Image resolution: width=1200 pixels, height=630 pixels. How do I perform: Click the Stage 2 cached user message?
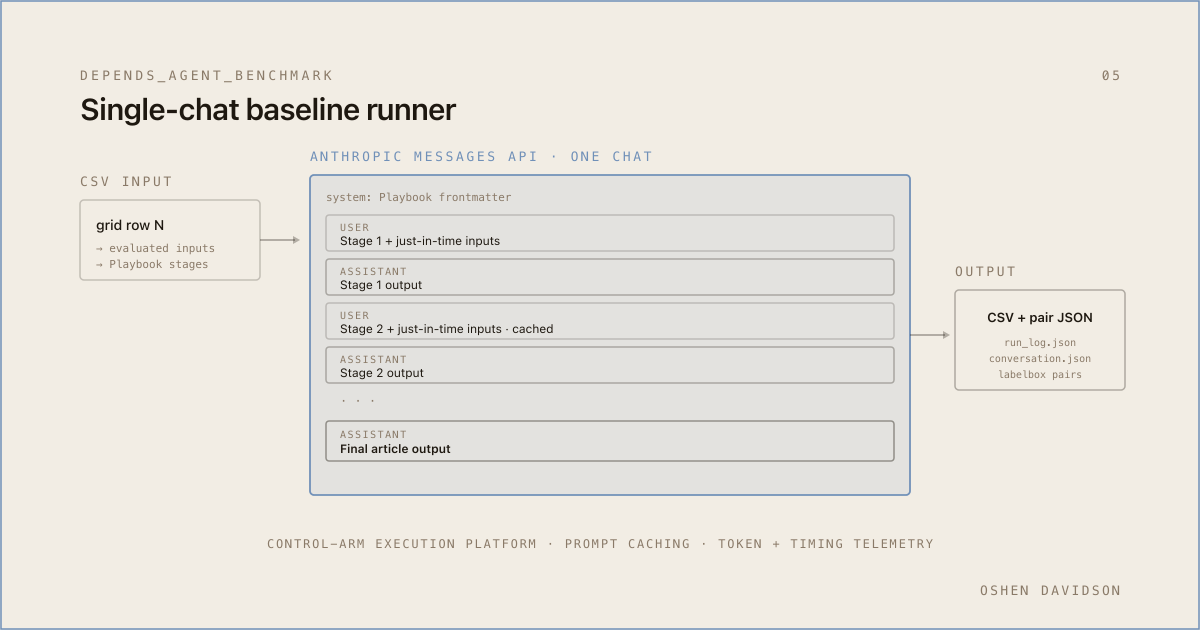(610, 321)
